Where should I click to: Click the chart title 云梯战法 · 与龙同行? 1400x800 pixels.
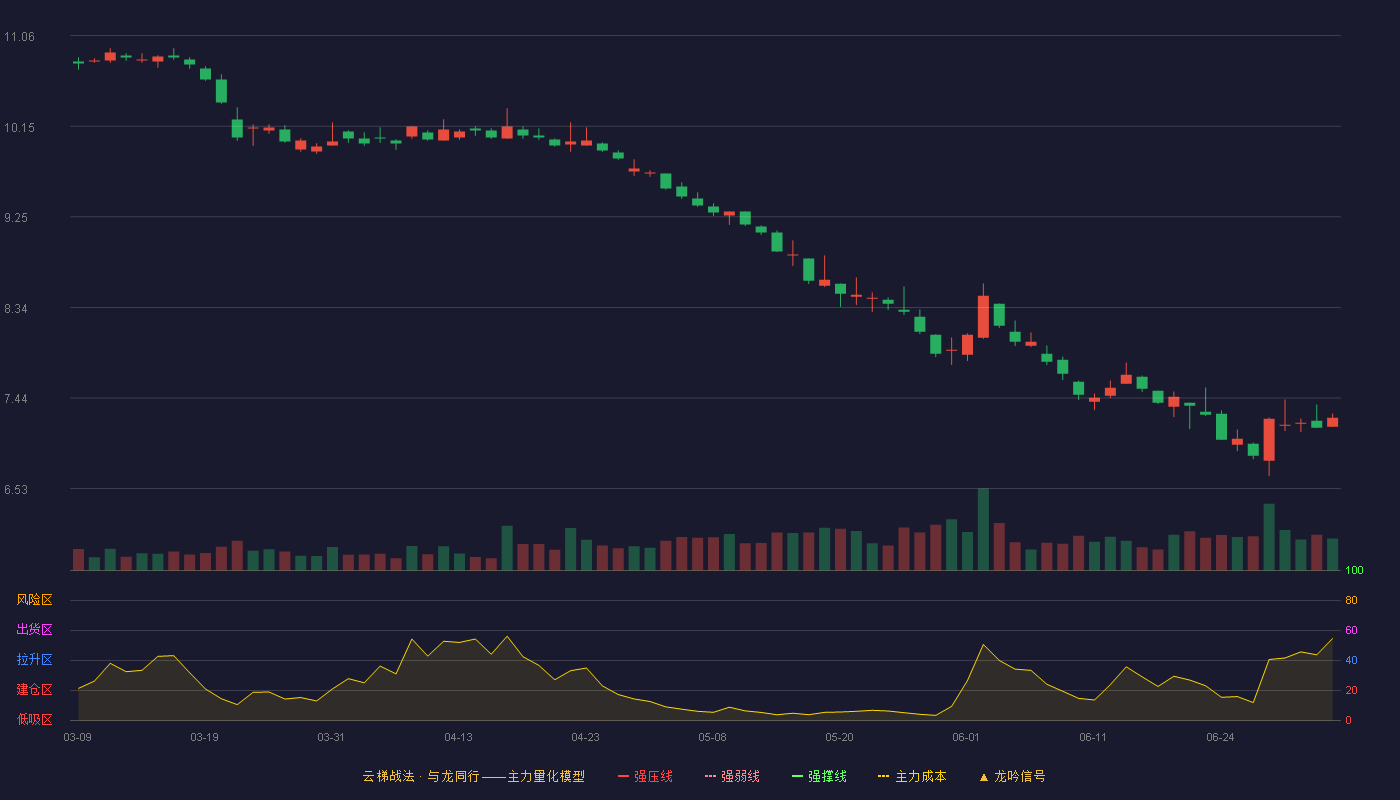click(x=420, y=776)
